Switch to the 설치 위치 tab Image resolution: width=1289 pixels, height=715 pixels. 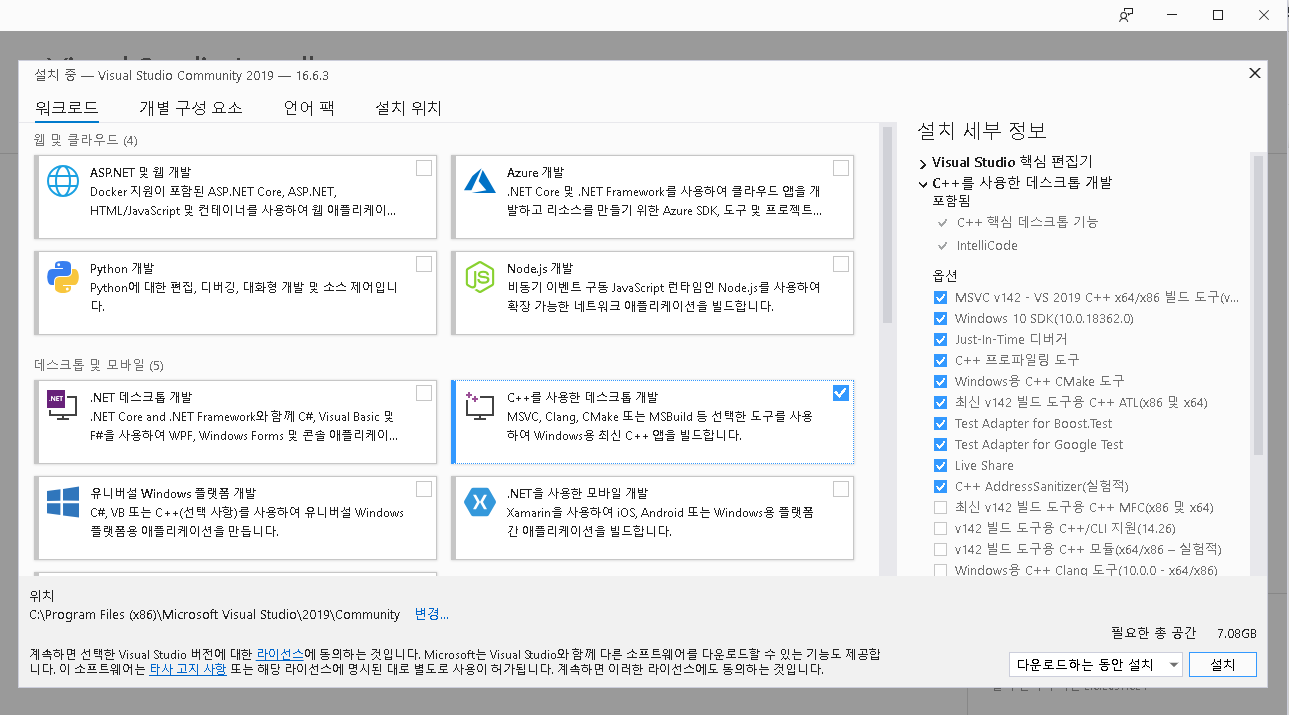click(408, 108)
